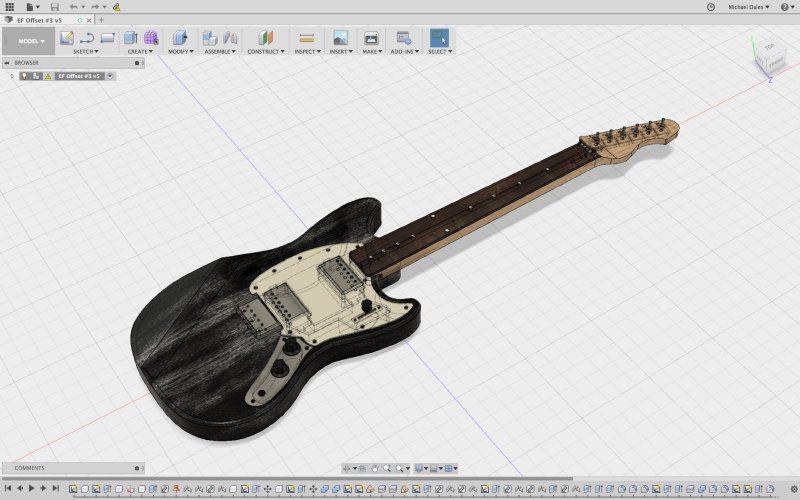The image size is (800, 500).
Task: Click the BROWSER panel options dot
Action: click(x=137, y=63)
